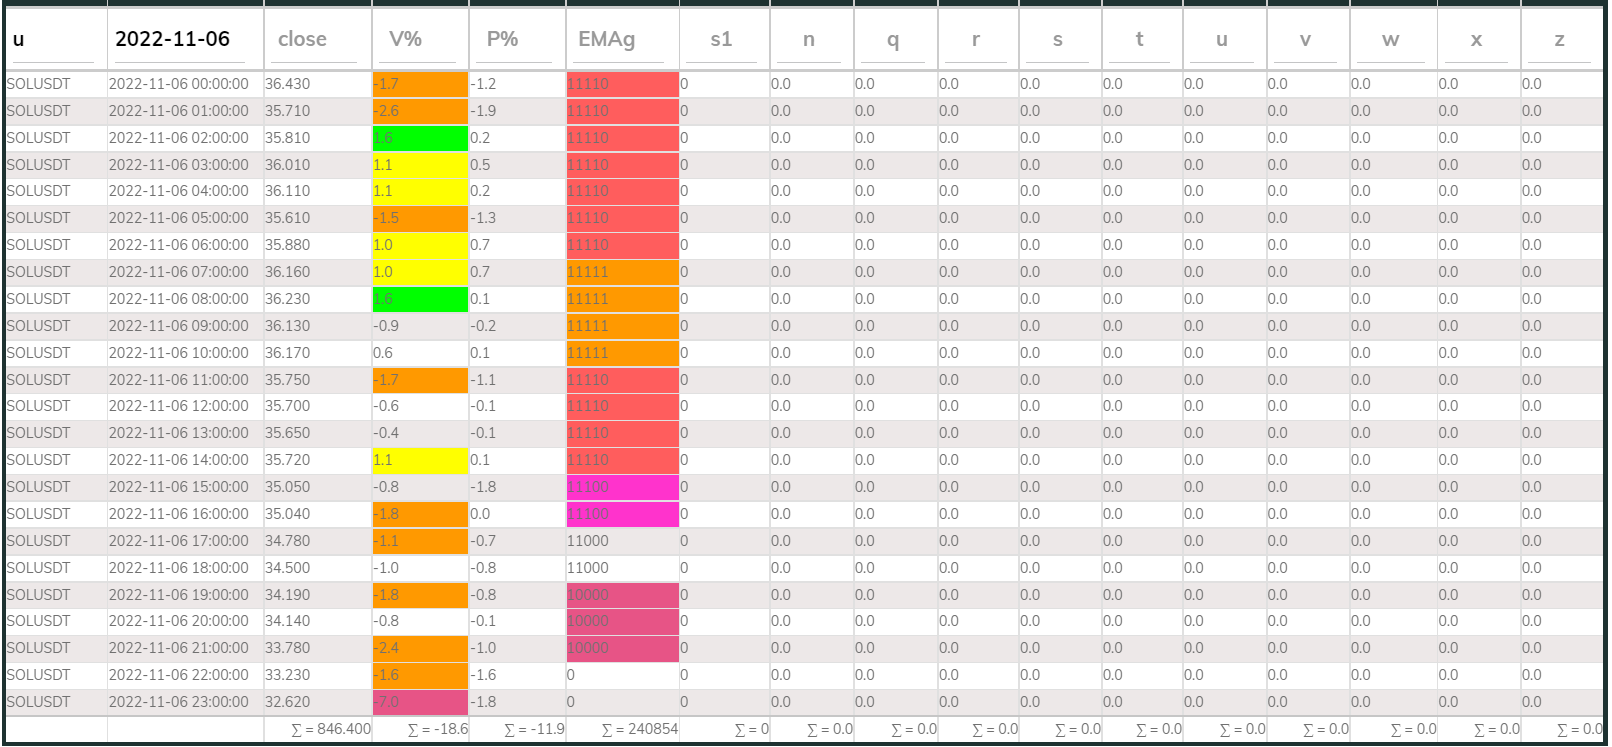
Task: Click the V% sum total -18.6
Action: click(x=438, y=729)
